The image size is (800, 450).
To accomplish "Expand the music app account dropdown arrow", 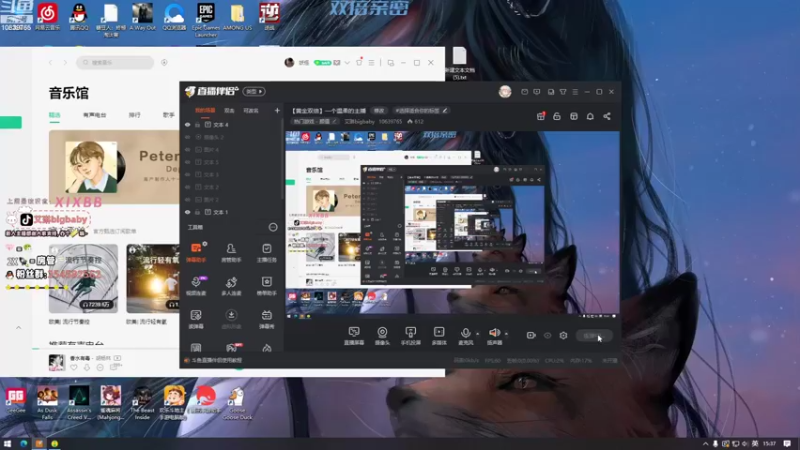I will pyautogui.click(x=347, y=63).
